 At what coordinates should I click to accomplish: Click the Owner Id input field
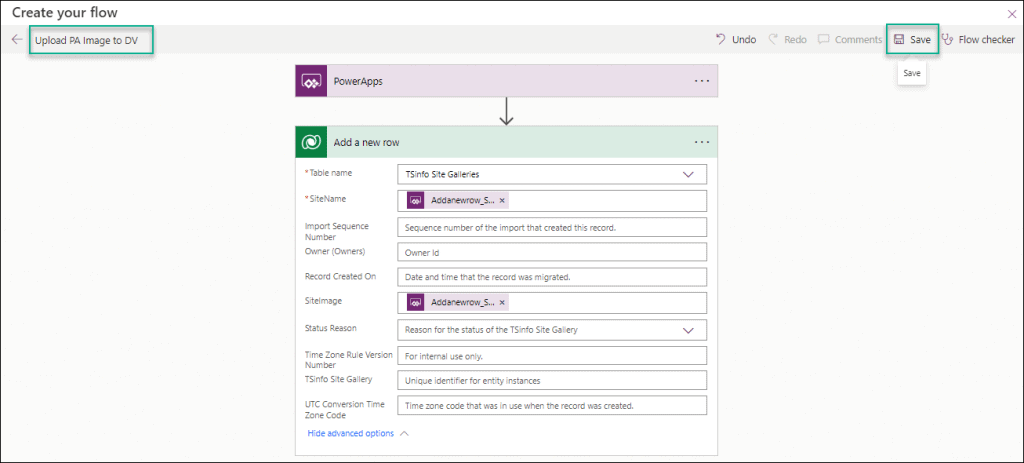(552, 252)
